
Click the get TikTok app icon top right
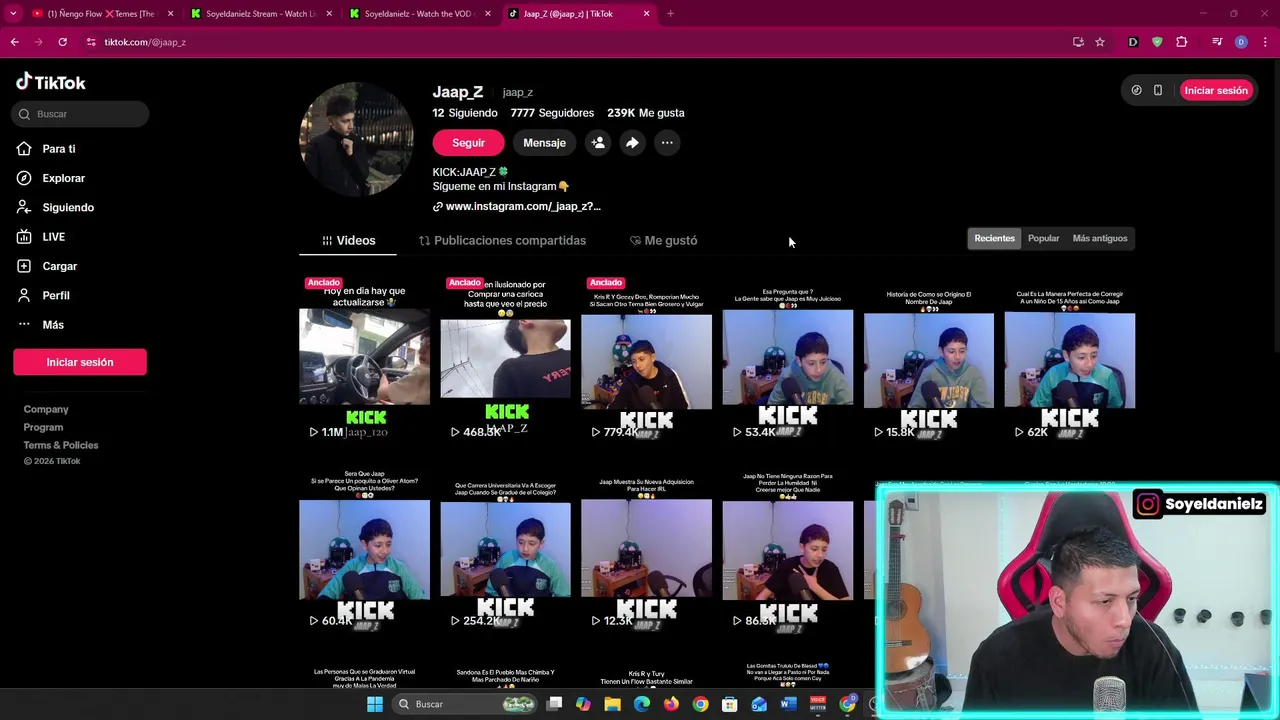pyautogui.click(x=1136, y=90)
